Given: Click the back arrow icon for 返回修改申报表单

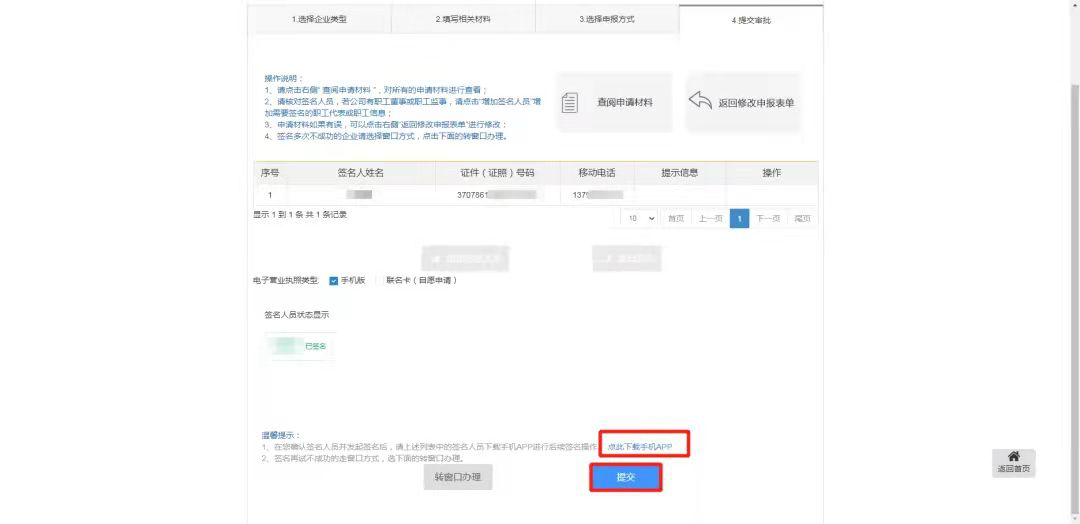Looking at the screenshot, I should [700, 102].
